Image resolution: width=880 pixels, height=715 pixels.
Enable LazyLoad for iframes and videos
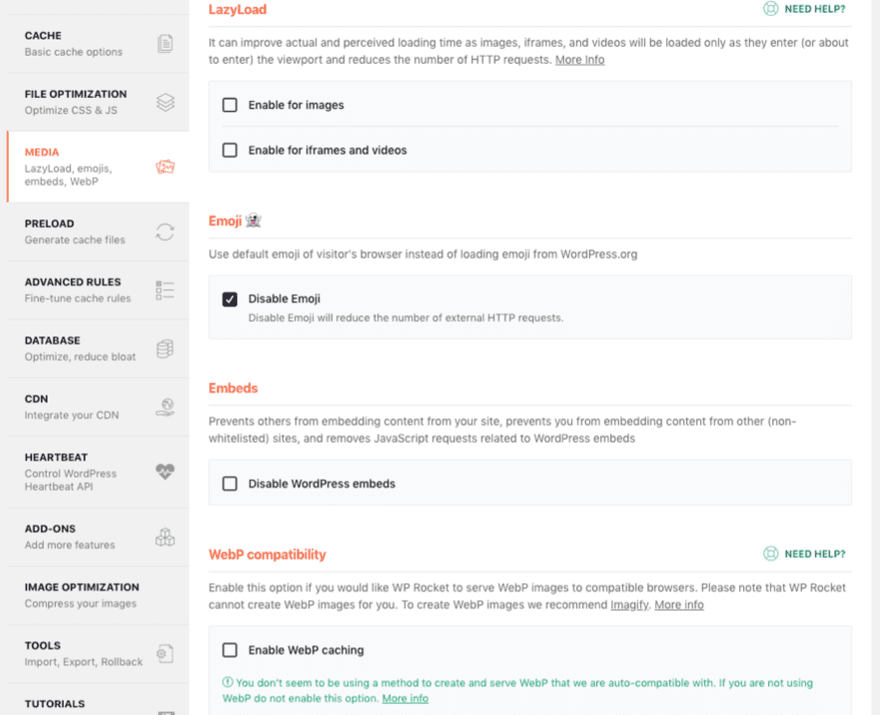point(228,150)
